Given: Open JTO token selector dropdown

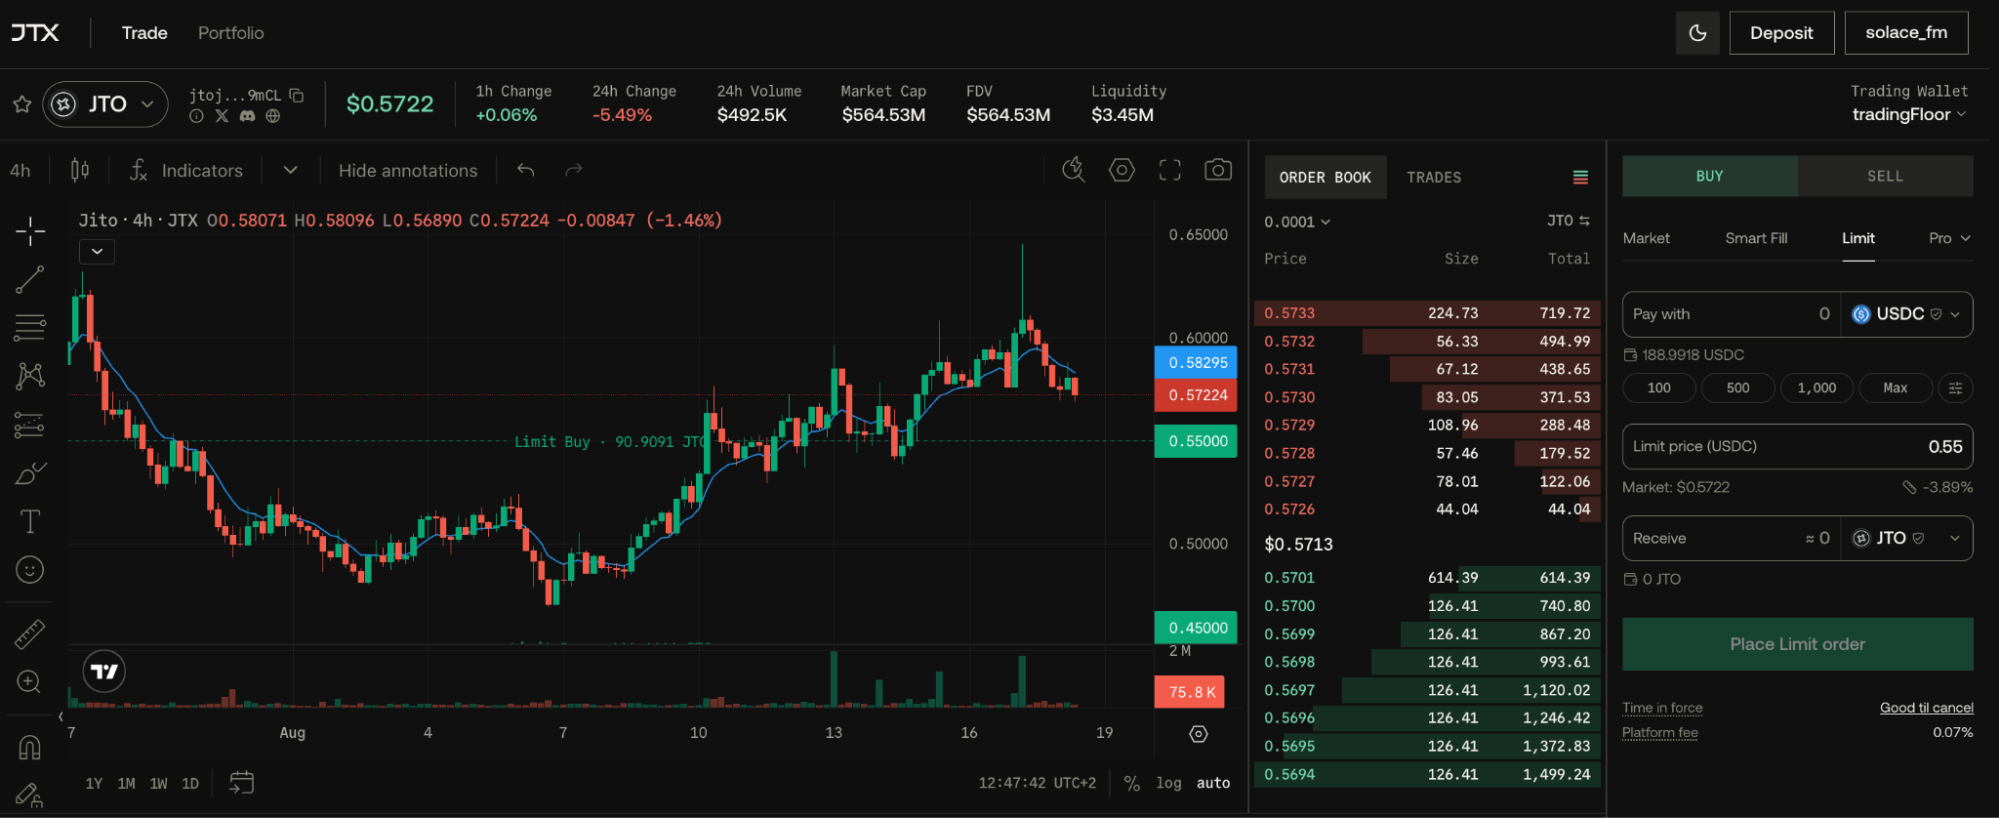Looking at the screenshot, I should [105, 104].
